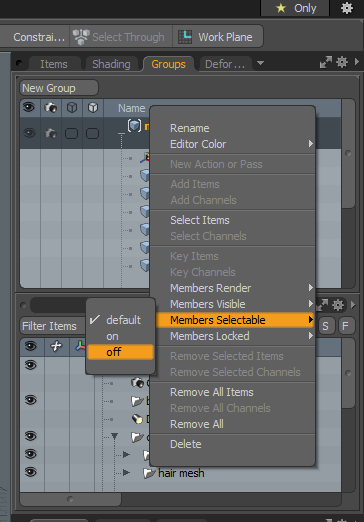Image resolution: width=364 pixels, height=522 pixels.
Task: Open the Deformers tab
Action: (225, 64)
